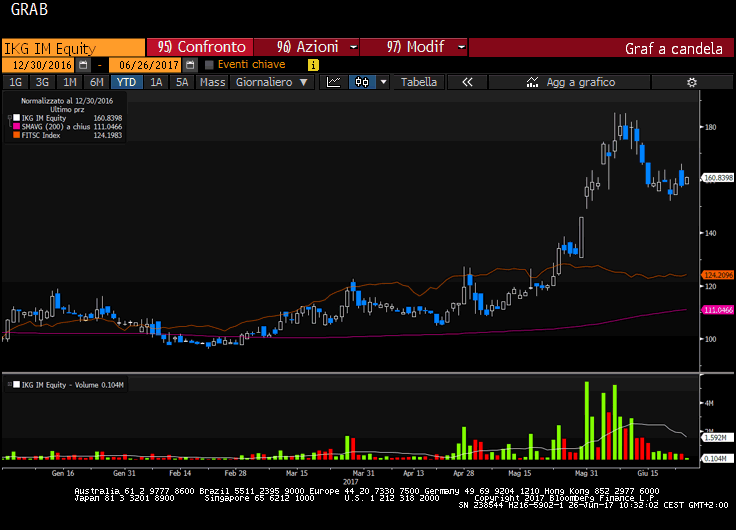Open the Giornaliero periodicity dropdown
This screenshot has width=736, height=530.
coord(269,82)
